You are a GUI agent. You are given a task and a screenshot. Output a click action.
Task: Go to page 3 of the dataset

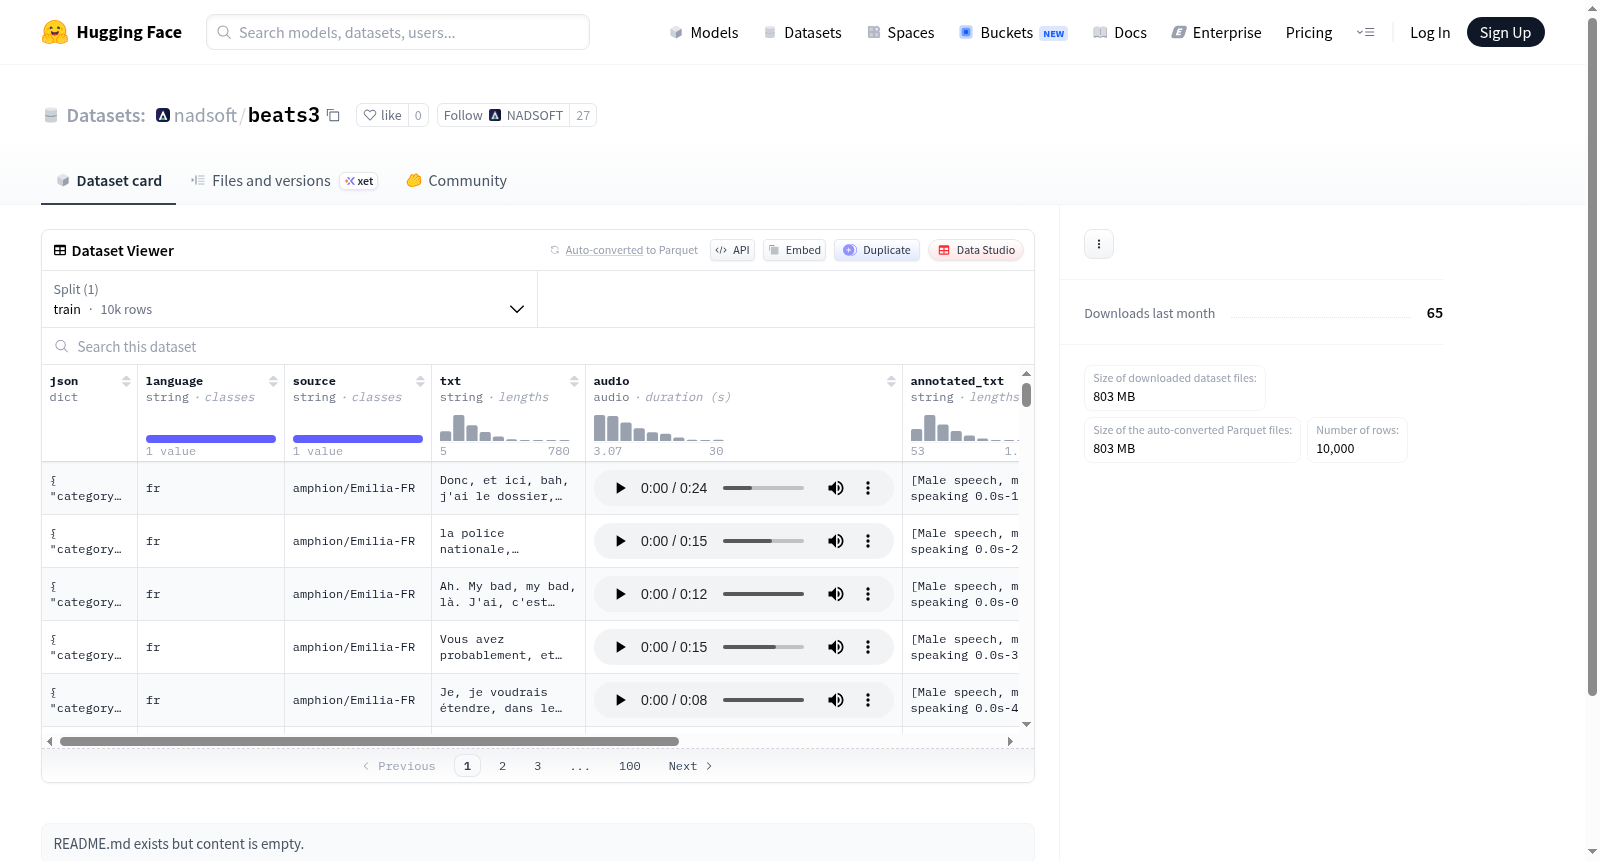(538, 767)
